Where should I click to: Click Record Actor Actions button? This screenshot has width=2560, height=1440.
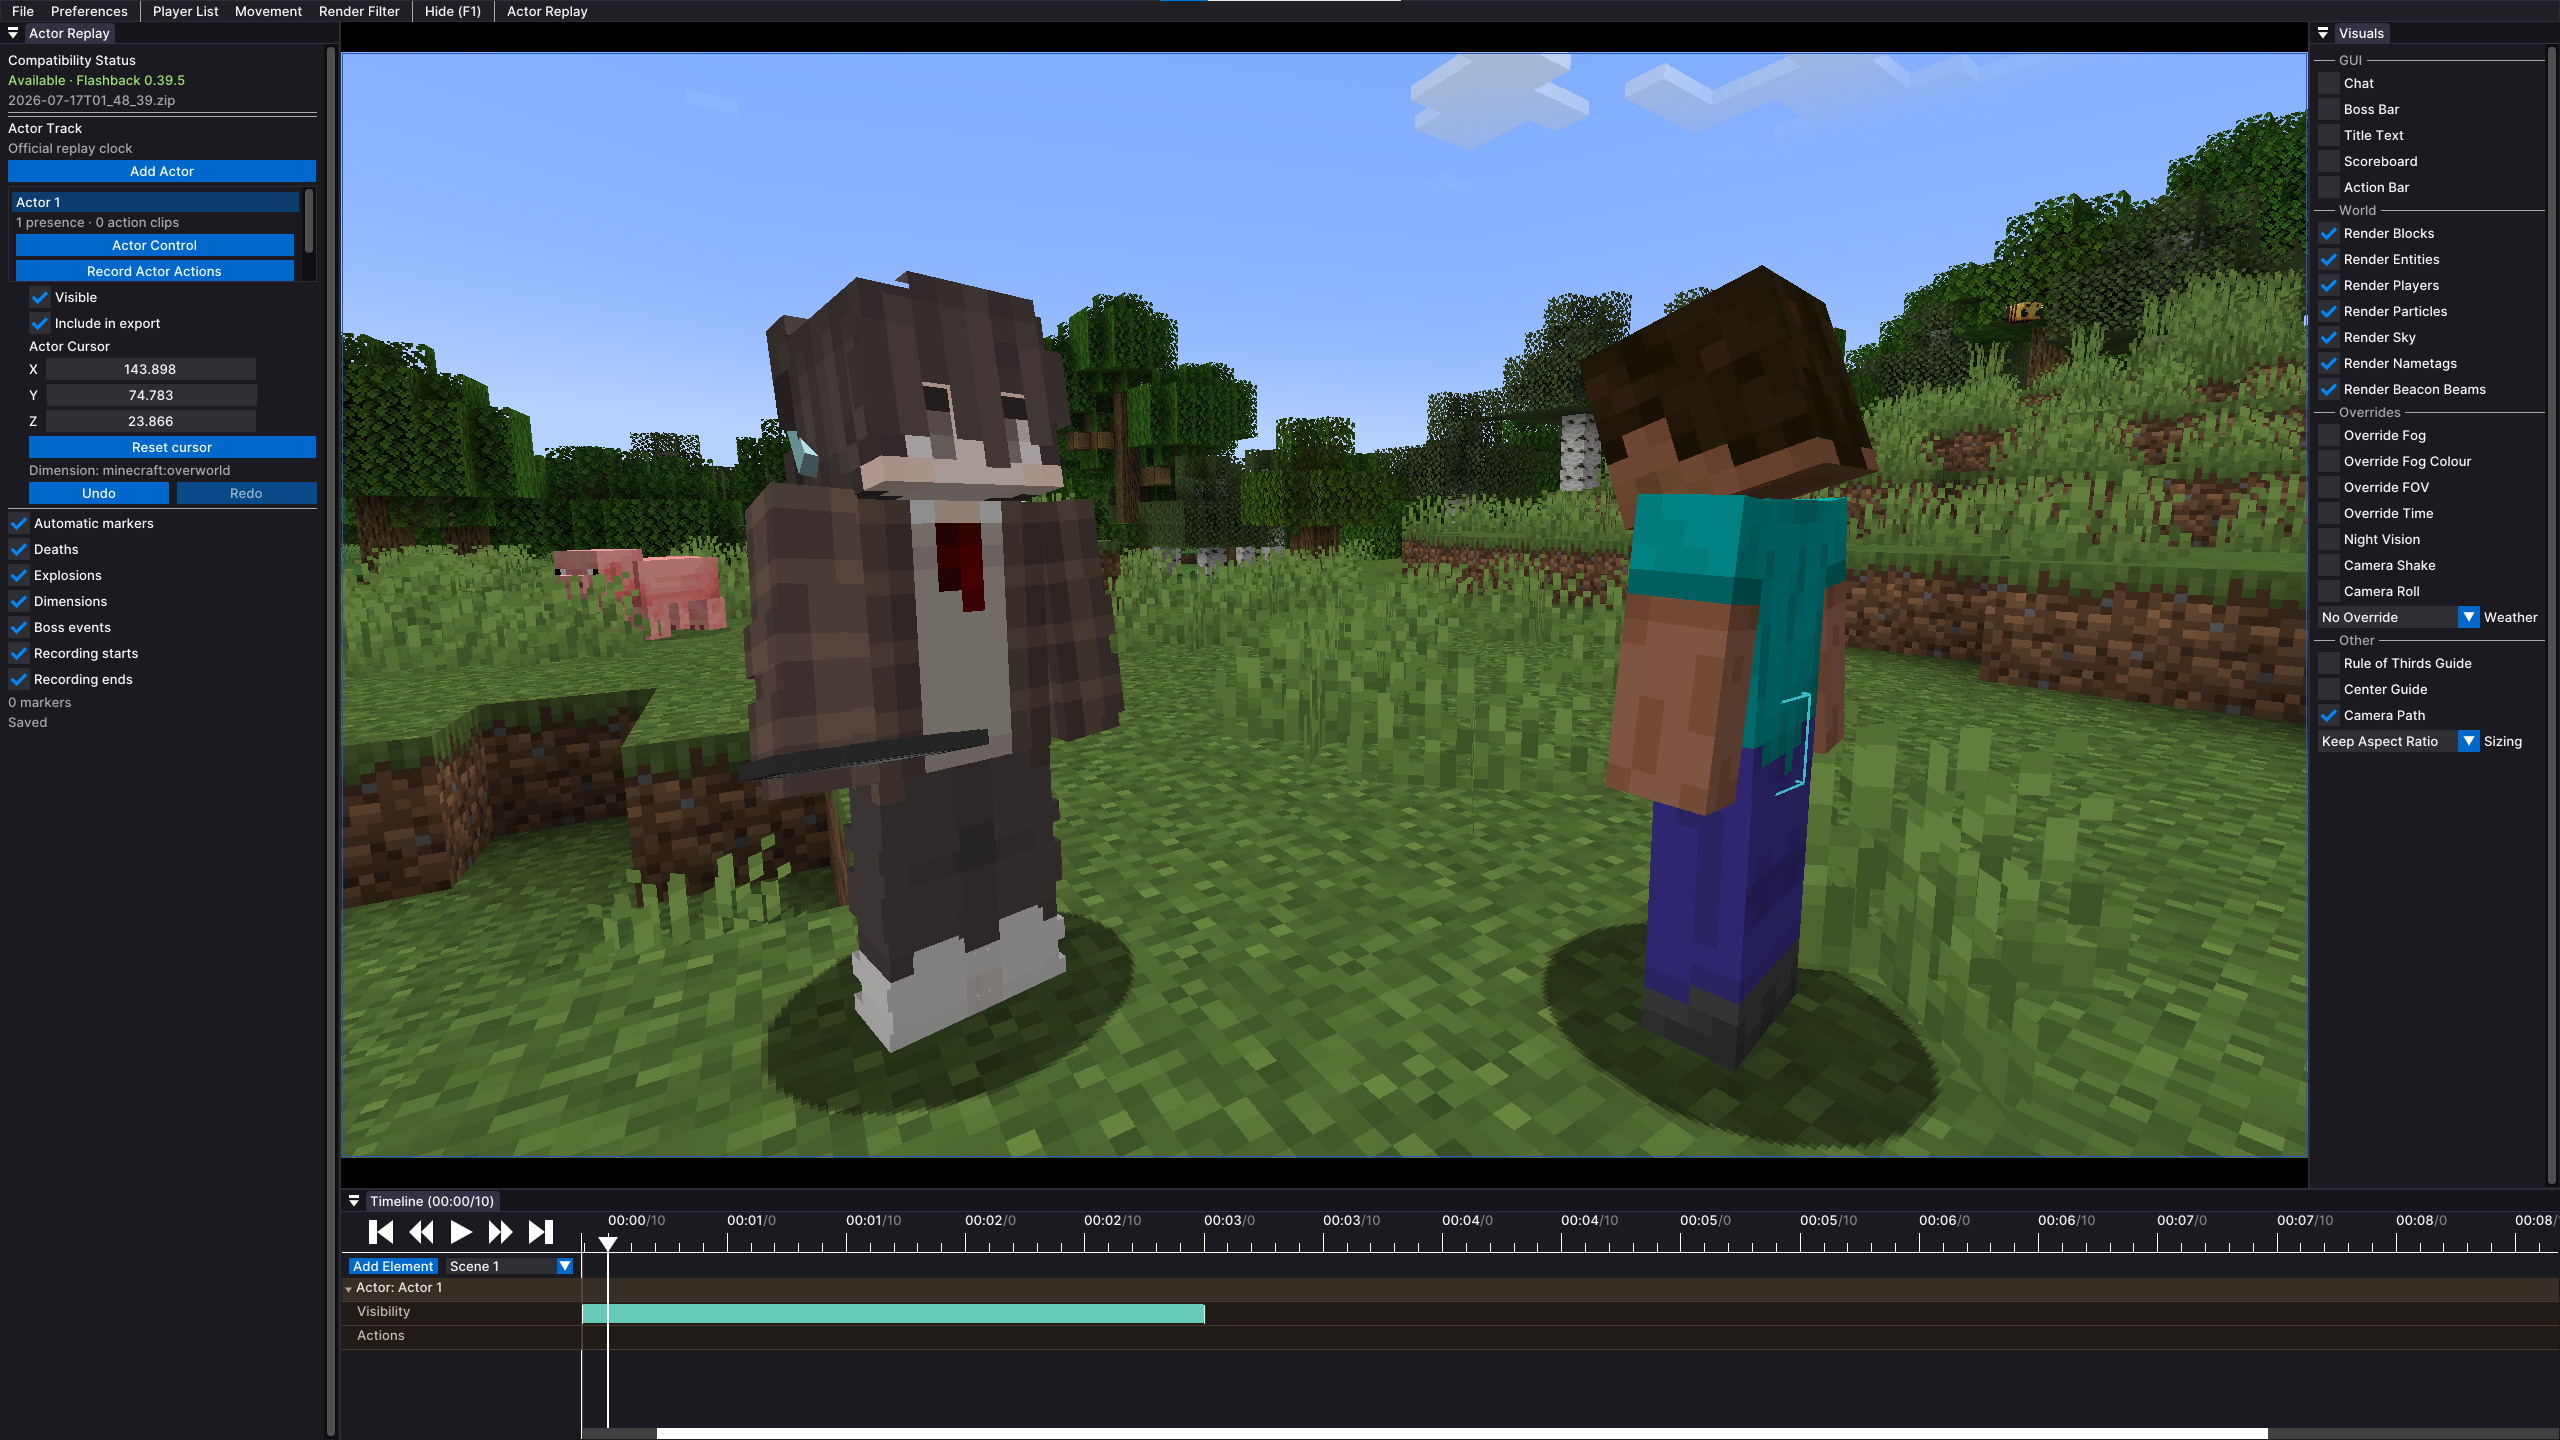point(155,271)
